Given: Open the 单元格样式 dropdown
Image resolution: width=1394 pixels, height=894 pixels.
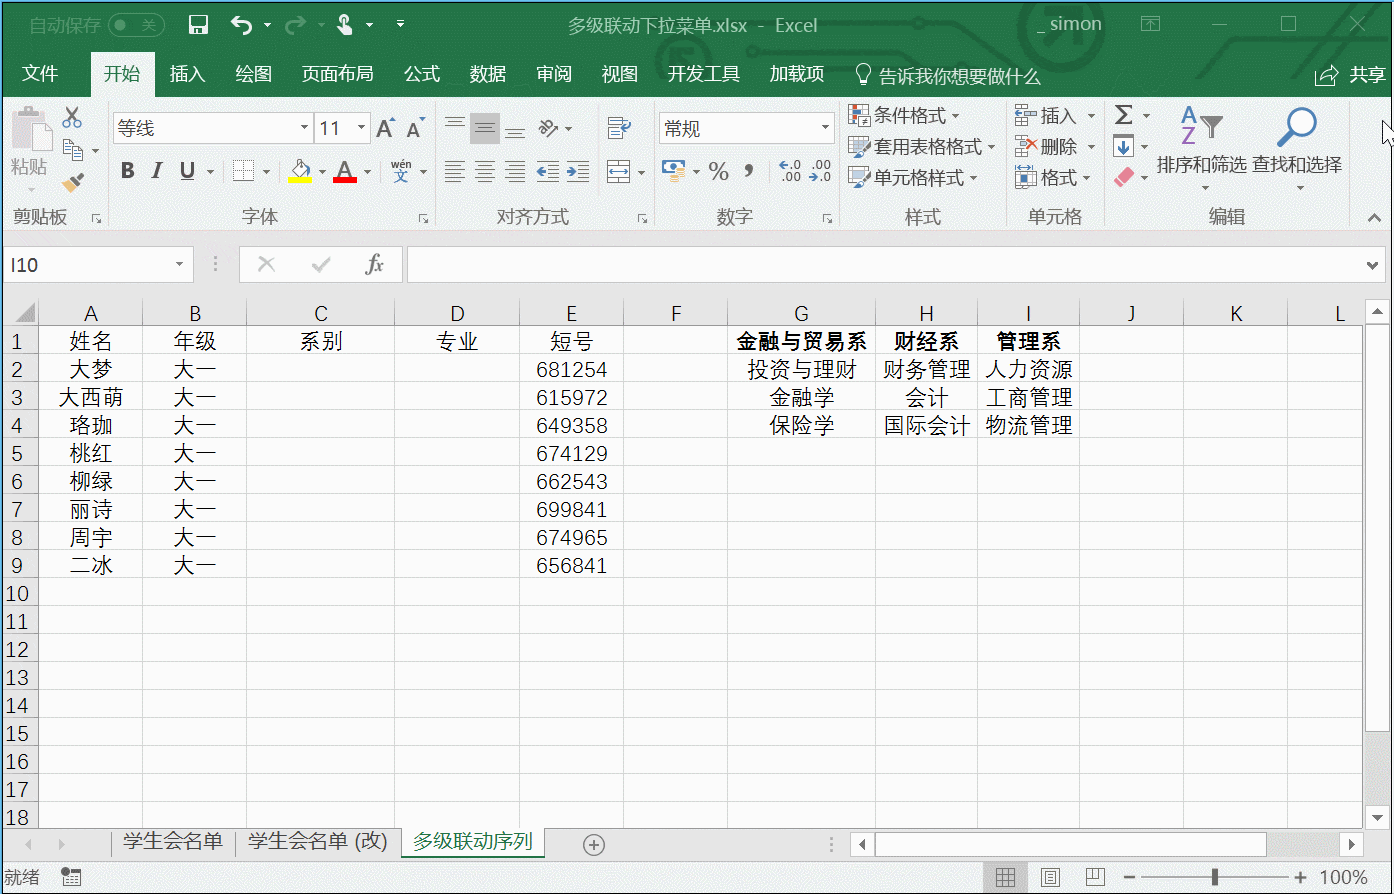Looking at the screenshot, I should 913,177.
